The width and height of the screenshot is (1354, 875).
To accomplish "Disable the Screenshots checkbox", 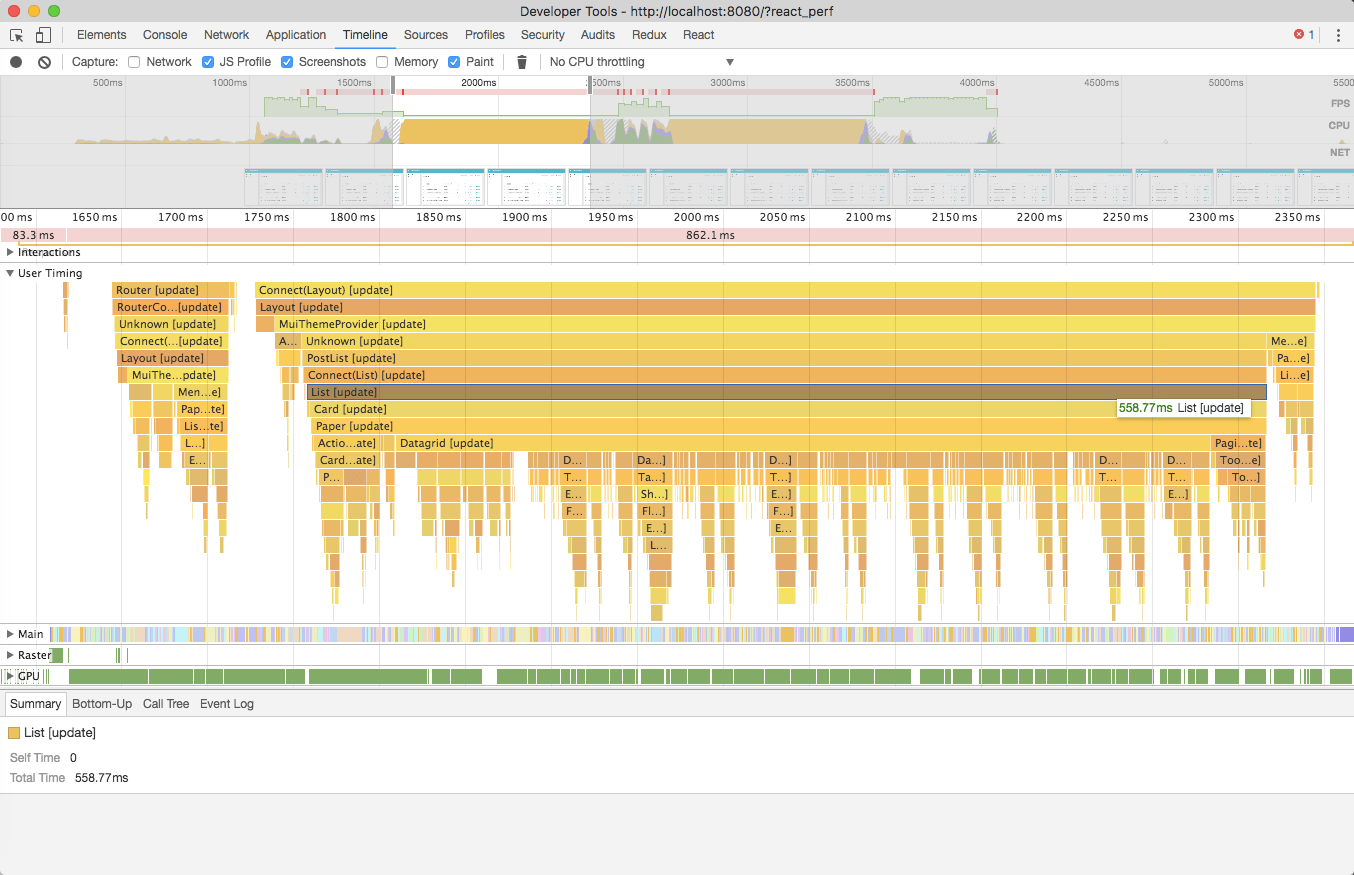I will (287, 61).
